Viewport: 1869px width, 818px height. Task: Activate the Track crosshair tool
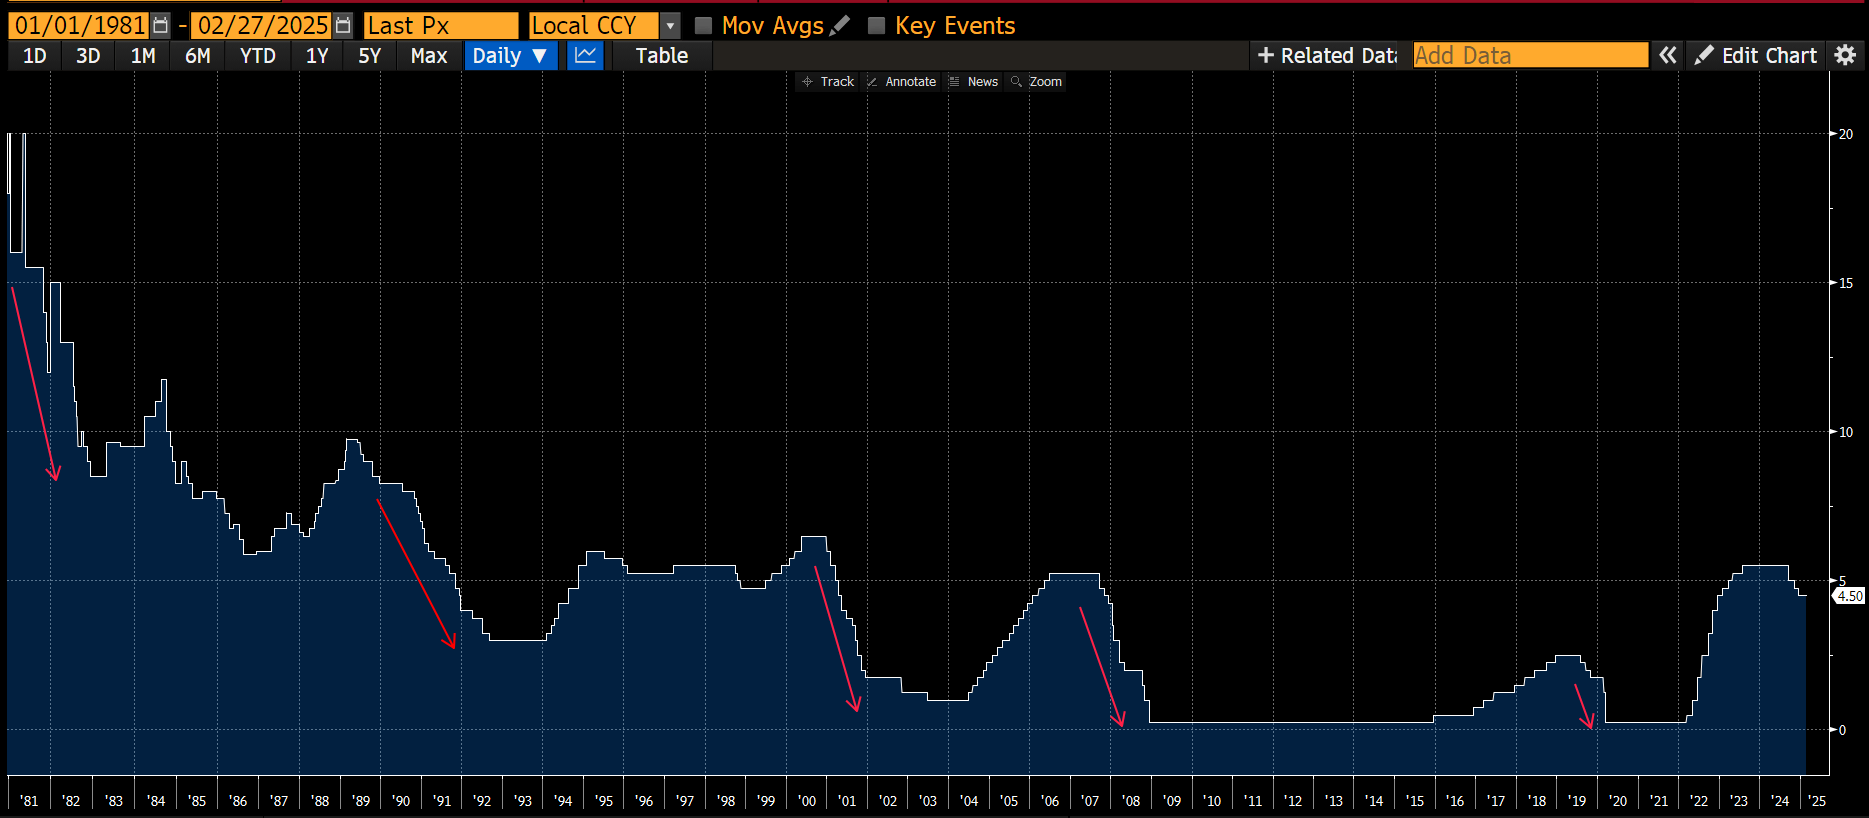(828, 82)
